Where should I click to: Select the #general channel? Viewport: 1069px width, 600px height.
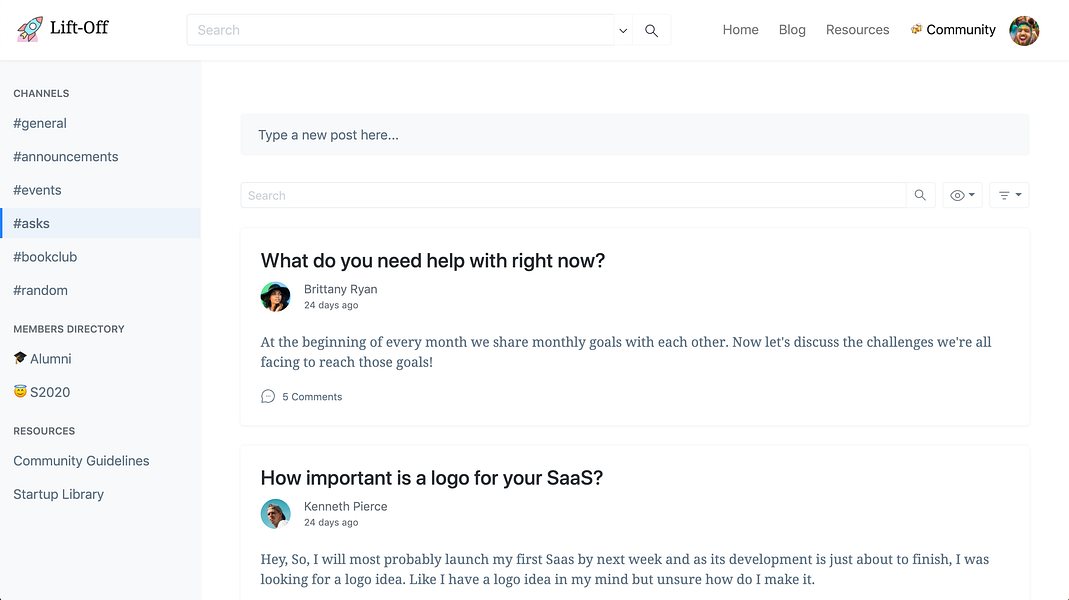pos(40,124)
